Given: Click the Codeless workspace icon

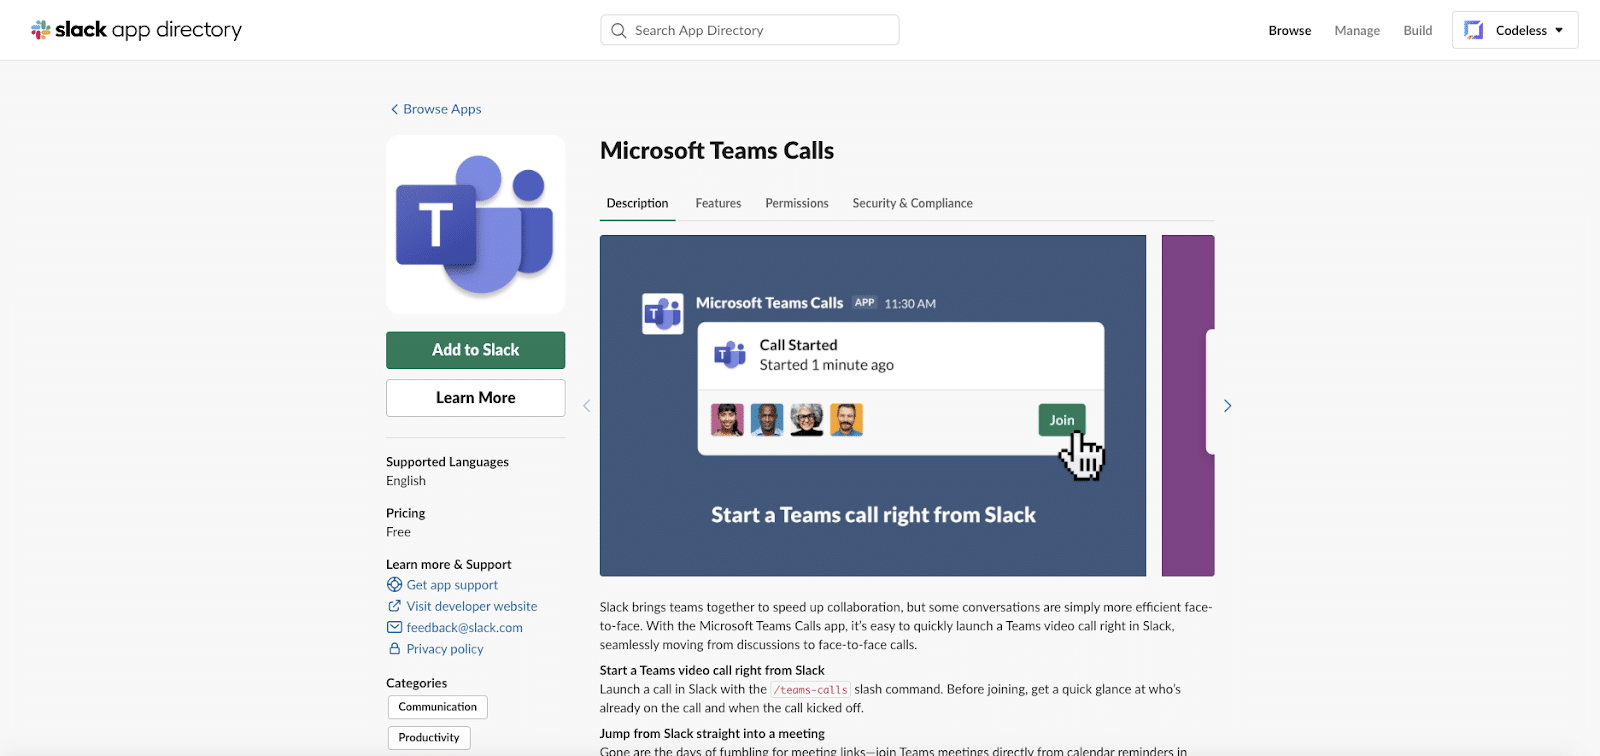Looking at the screenshot, I should click(x=1474, y=30).
